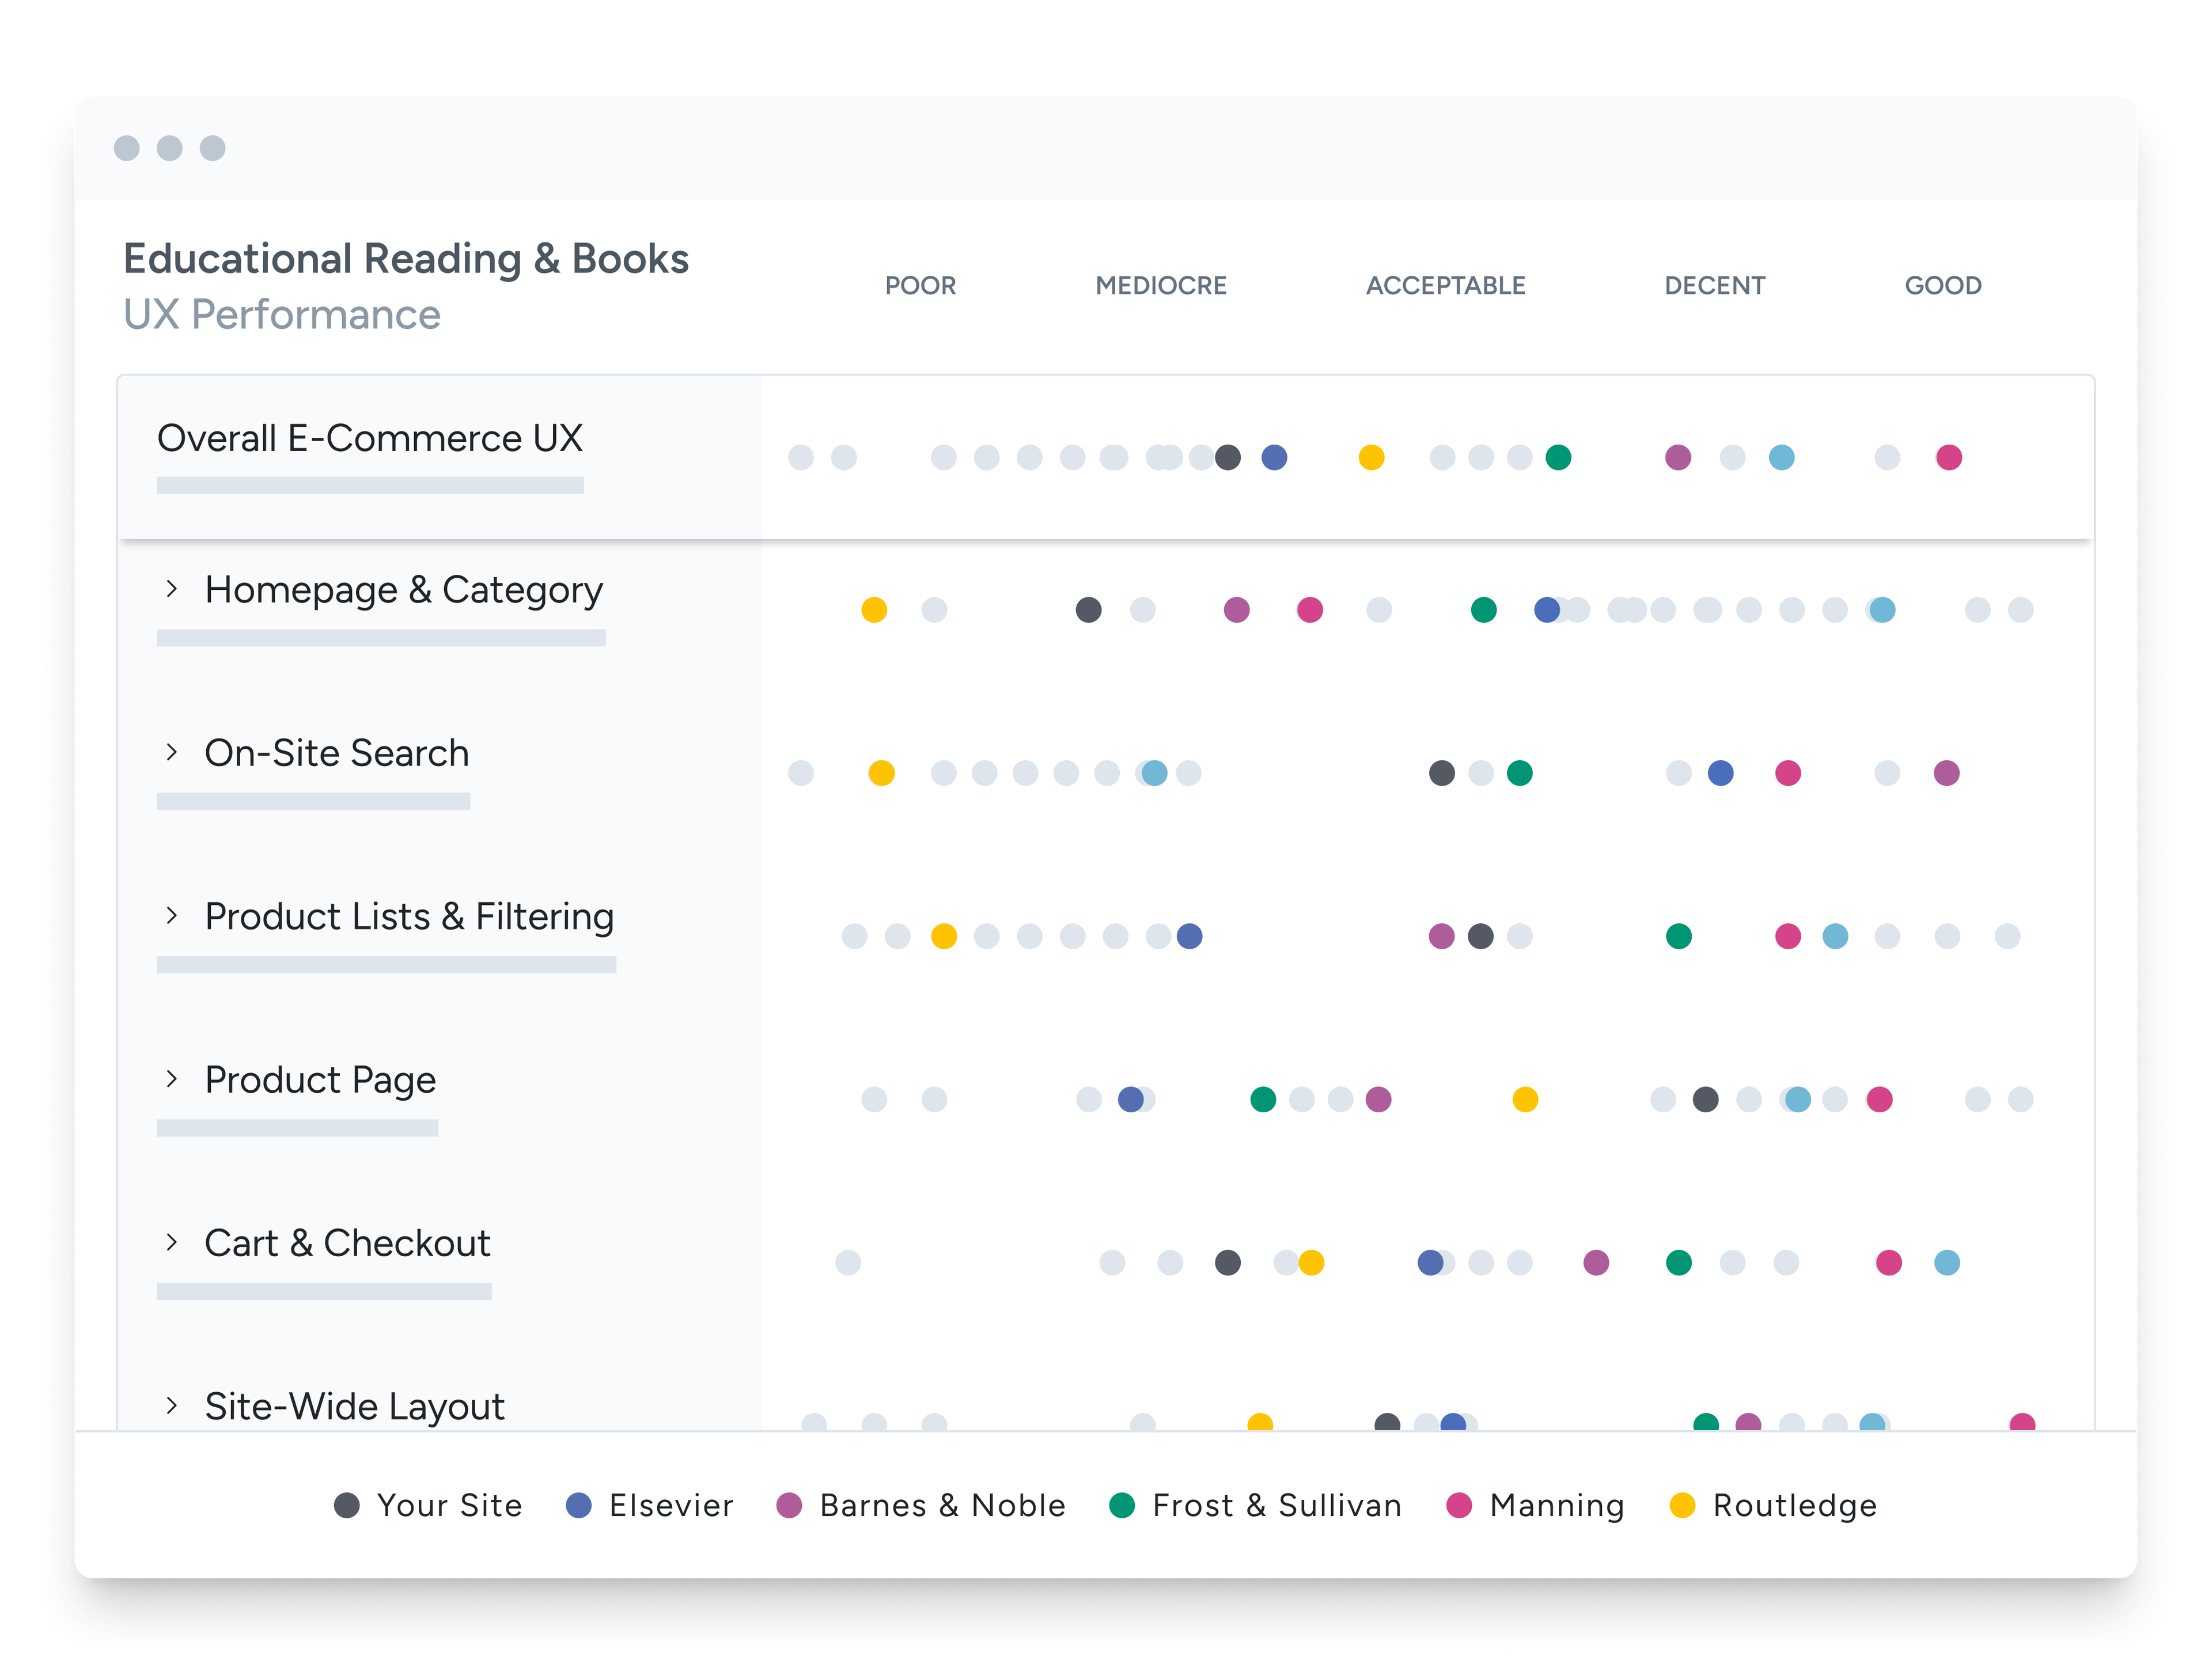Screen dimensions: 2212x1675
Task: Select the GOOD column header
Action: point(1942,286)
